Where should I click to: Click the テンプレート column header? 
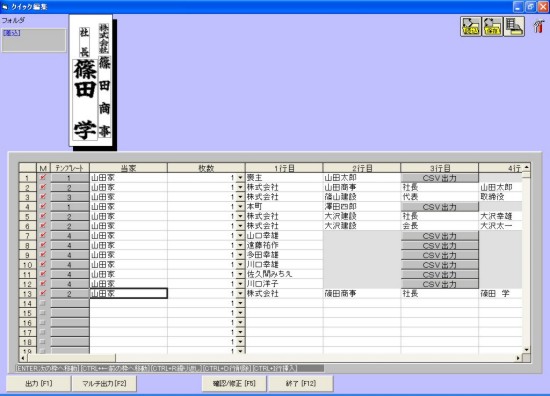[x=70, y=168]
